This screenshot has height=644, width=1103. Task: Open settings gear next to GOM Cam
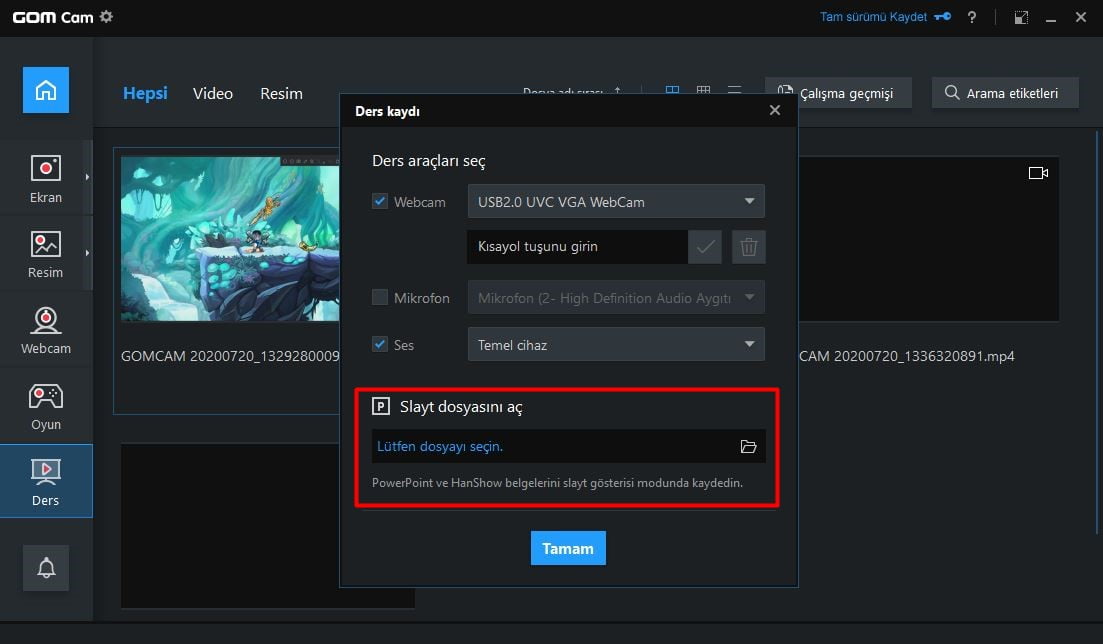[x=107, y=17]
